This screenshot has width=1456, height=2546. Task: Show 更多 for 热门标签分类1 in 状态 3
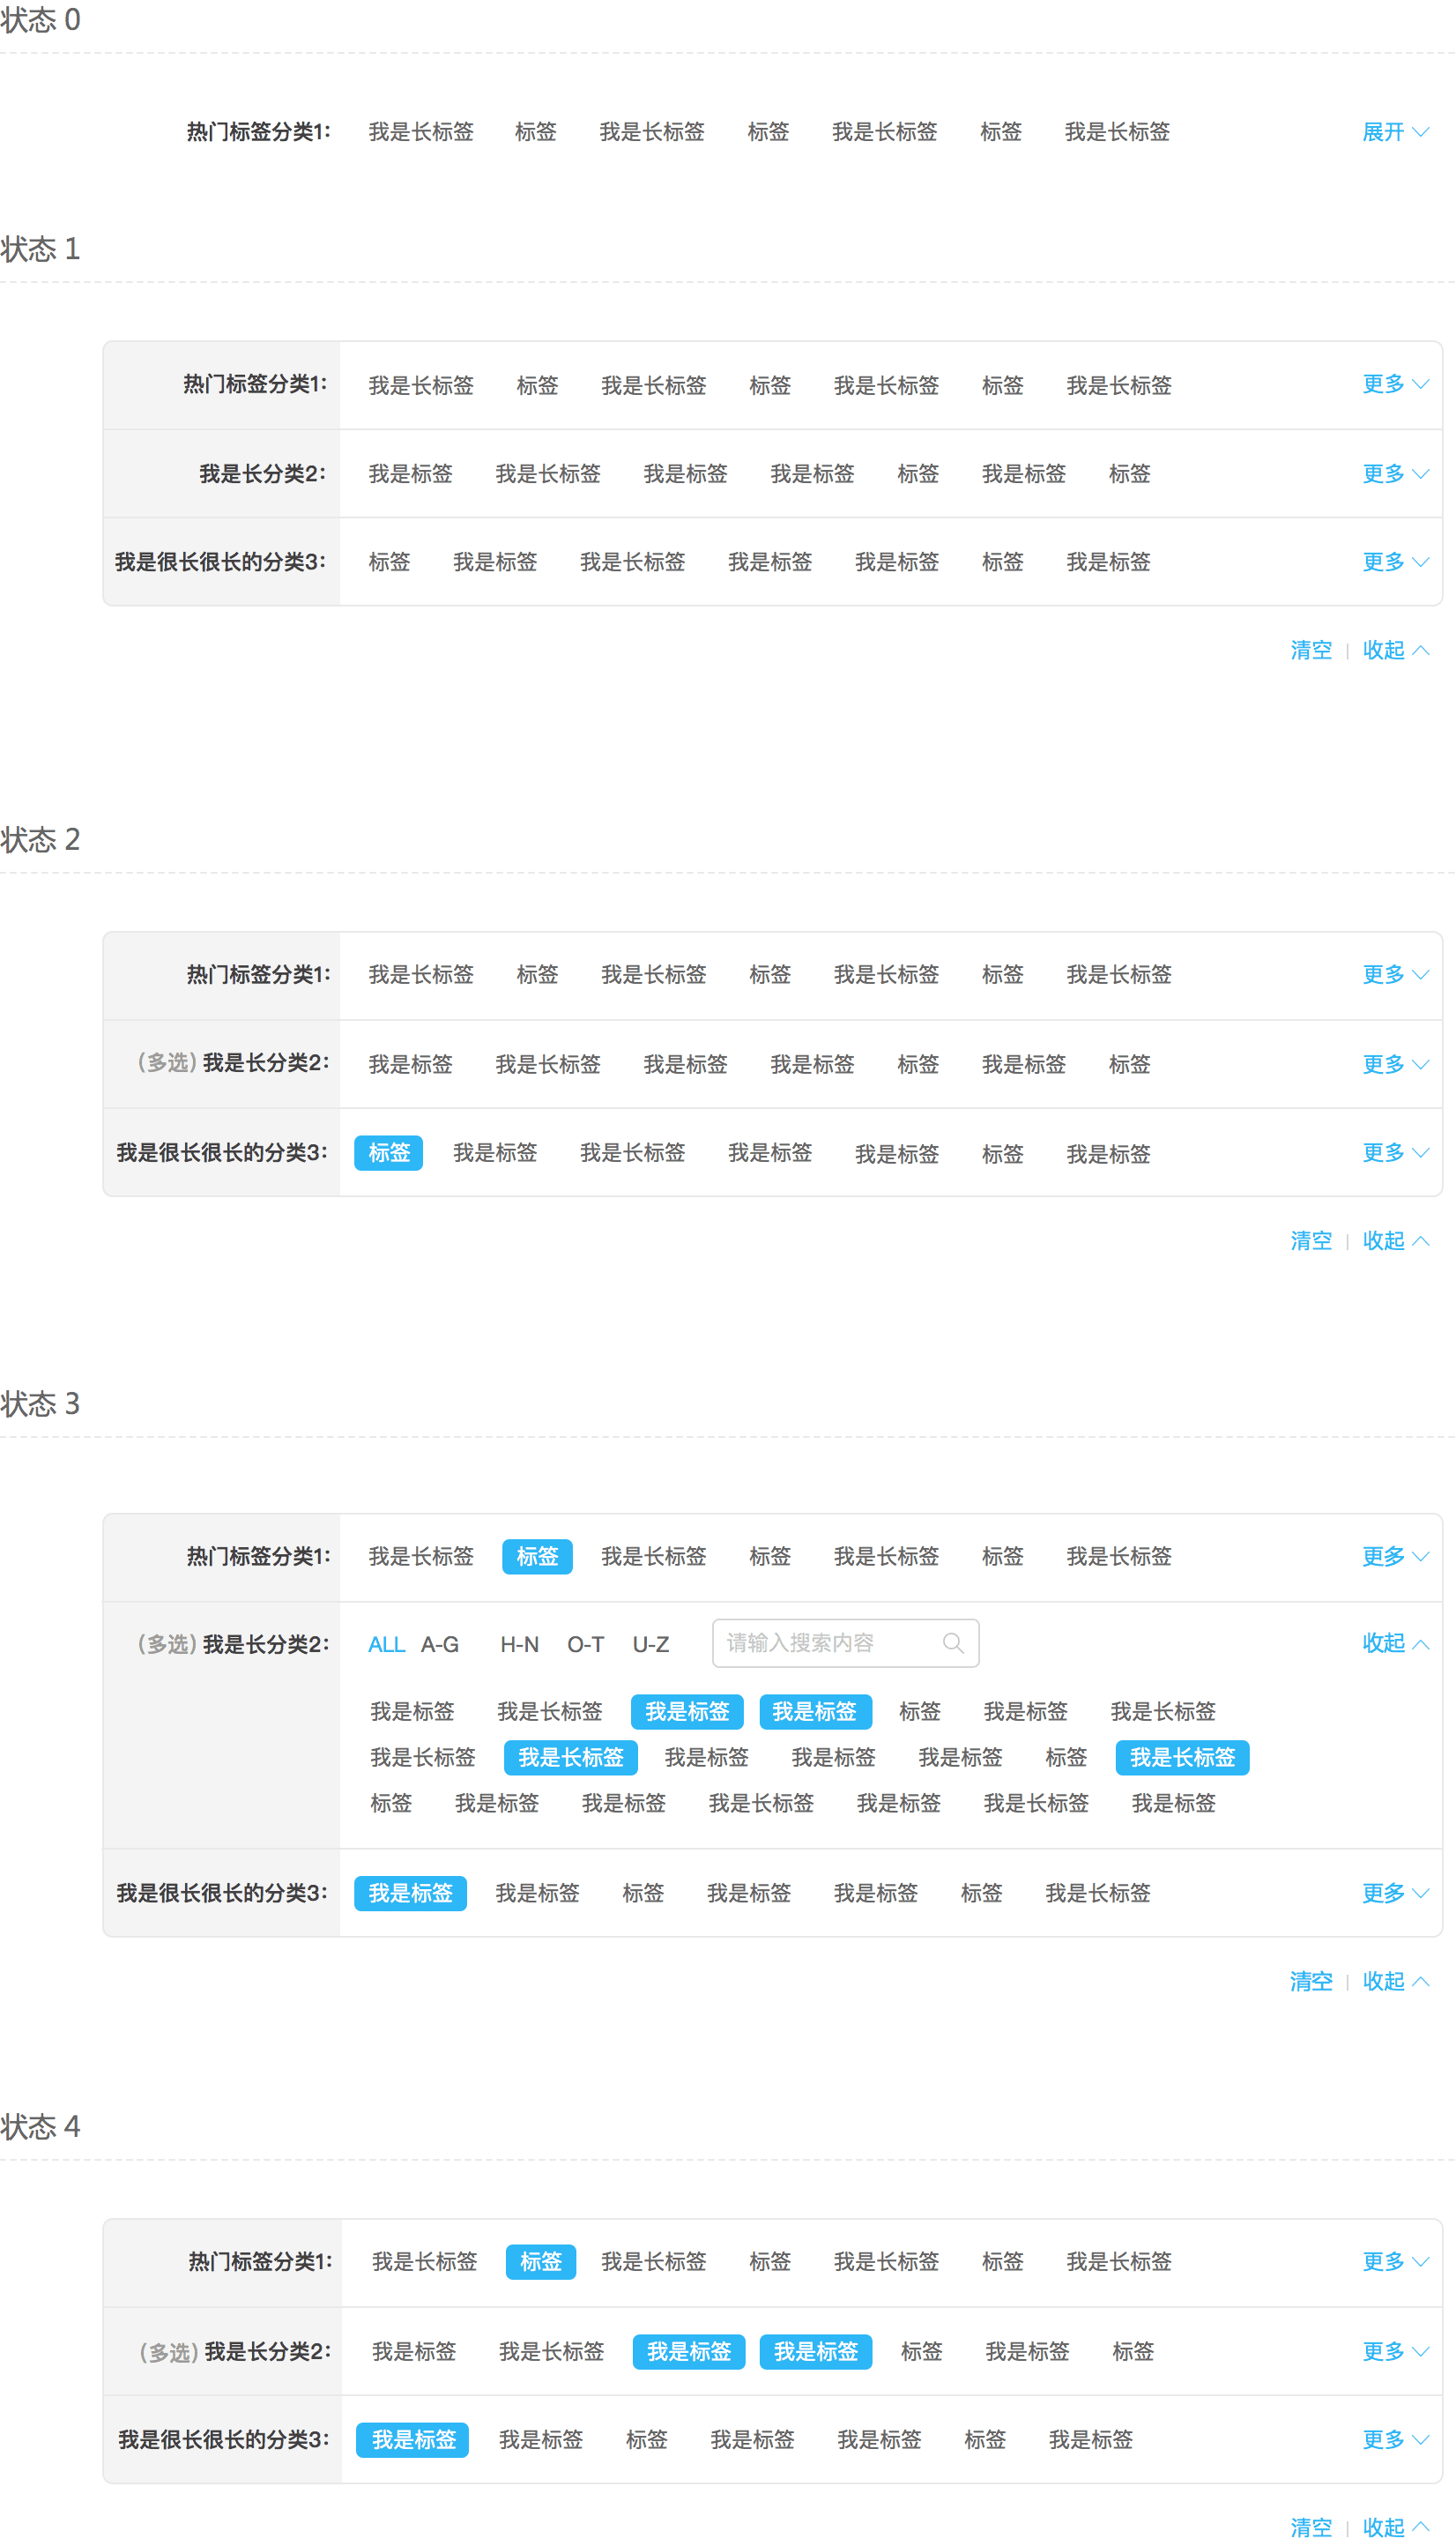click(1395, 1556)
